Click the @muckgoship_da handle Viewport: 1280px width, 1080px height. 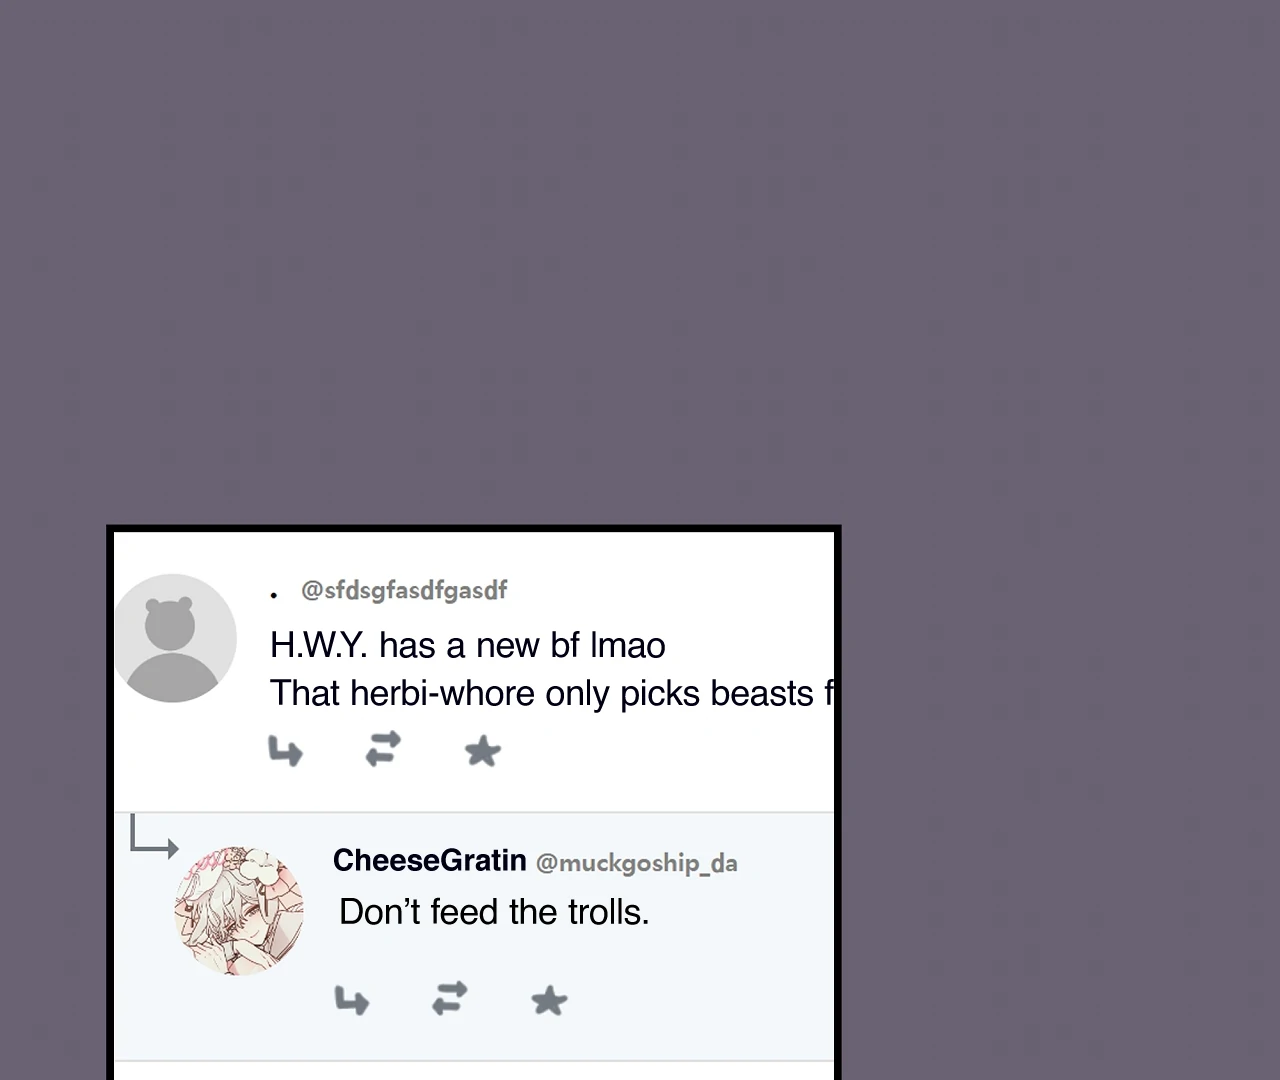[x=636, y=863]
